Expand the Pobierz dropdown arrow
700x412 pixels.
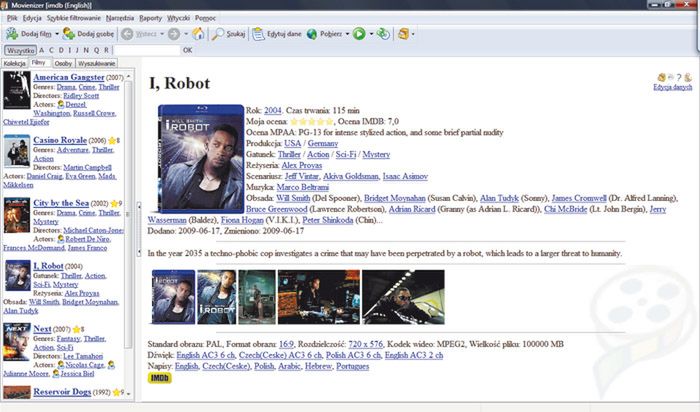346,33
